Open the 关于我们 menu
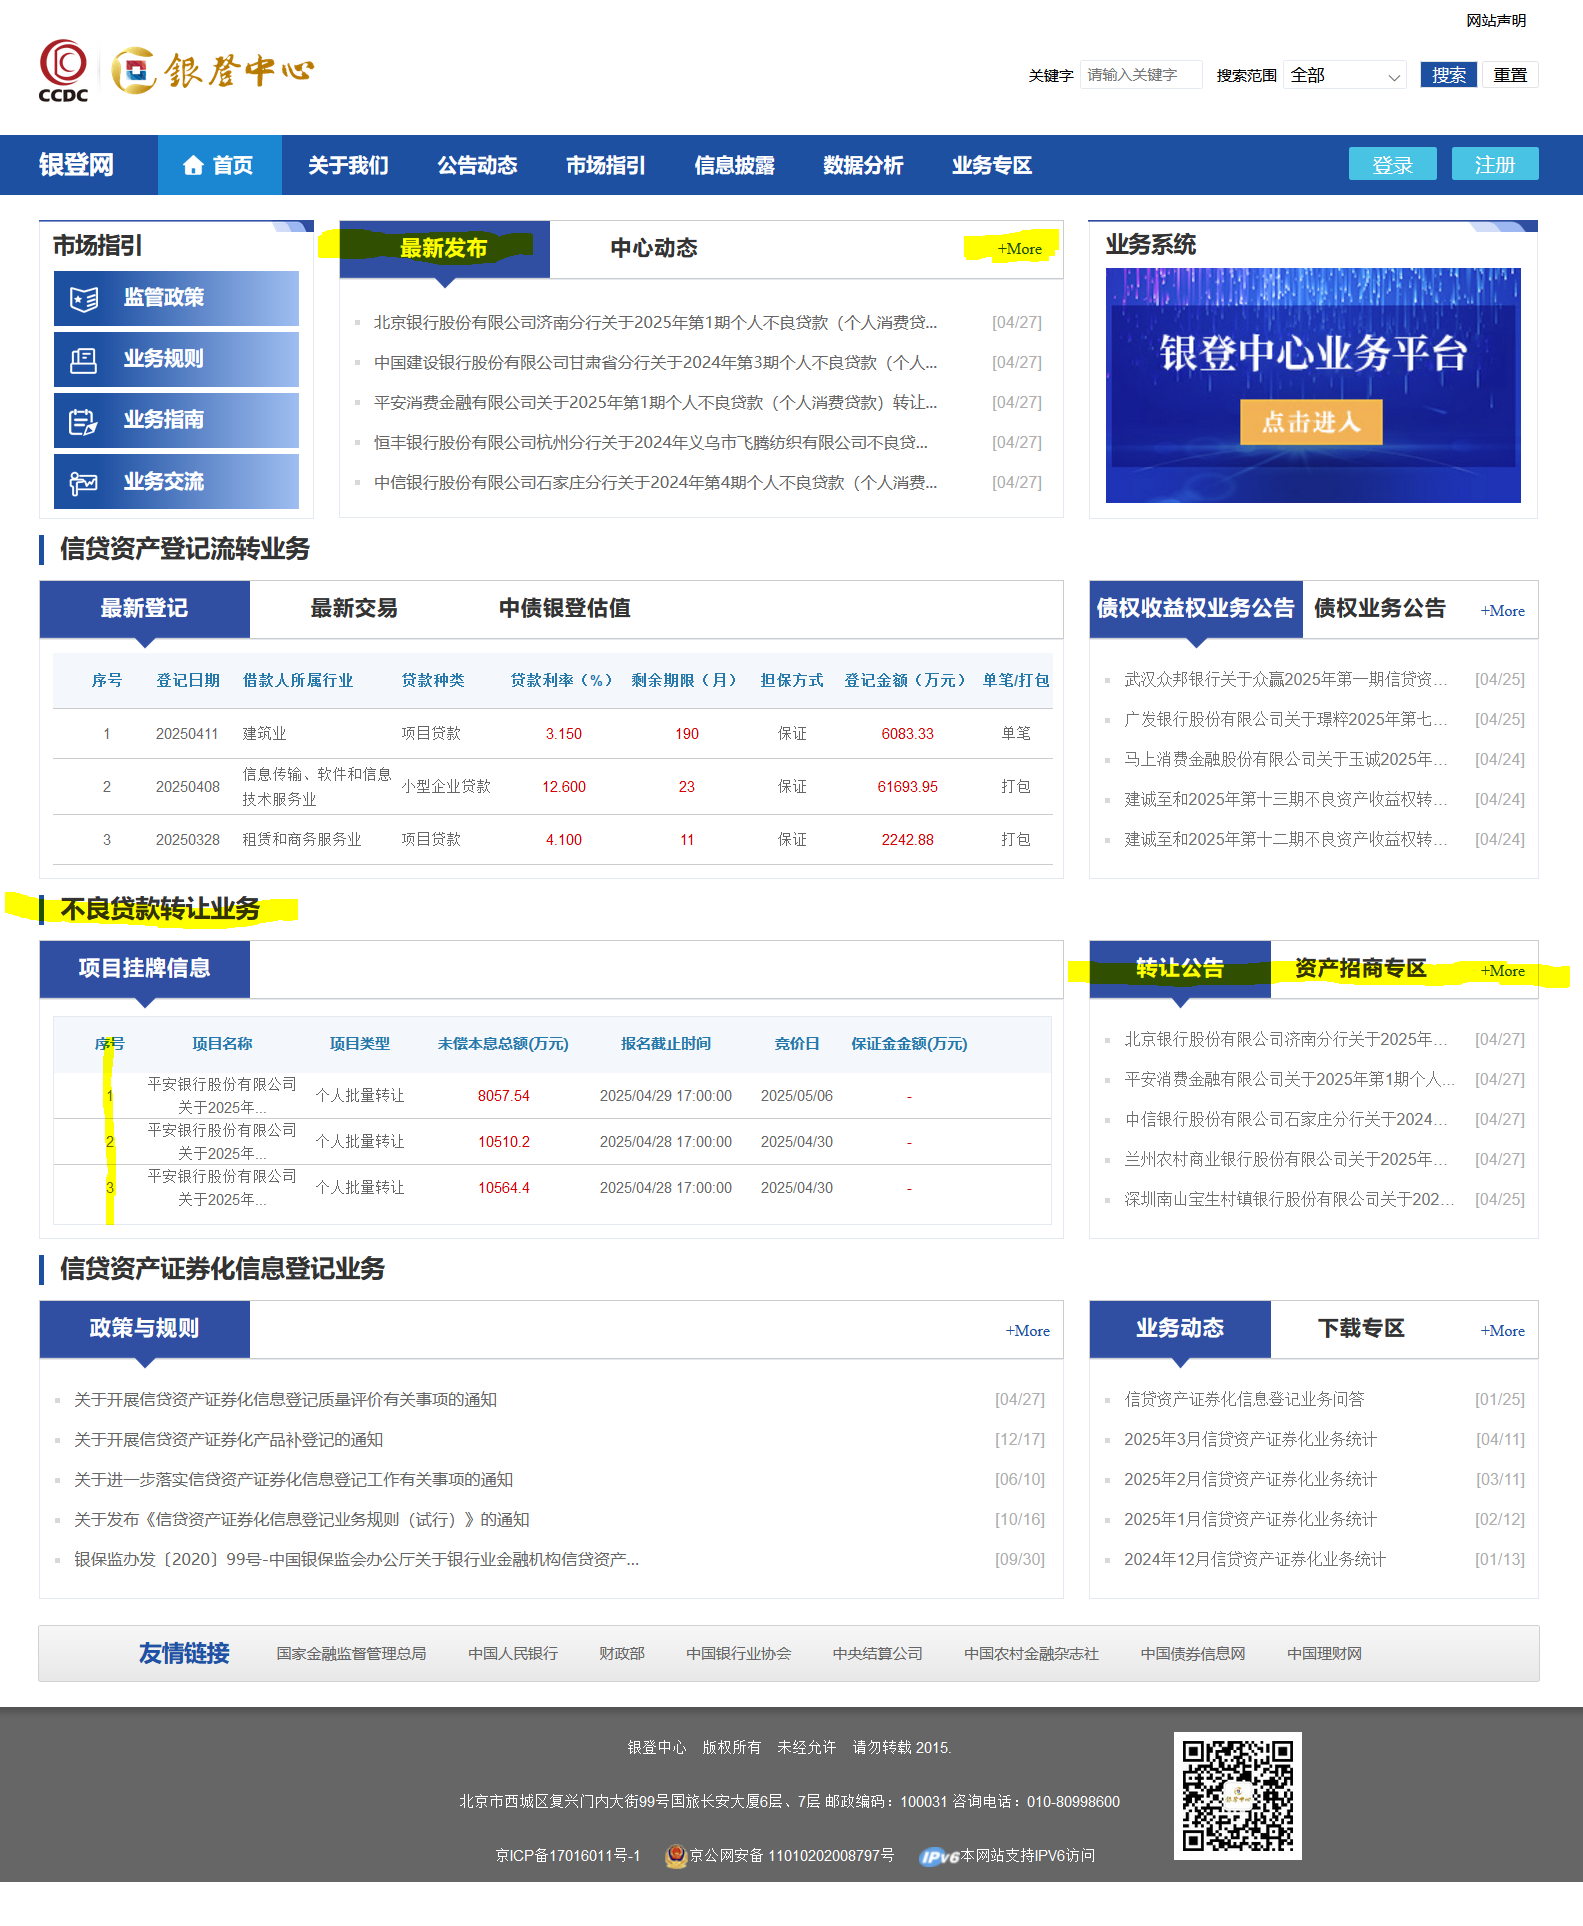 pyautogui.click(x=348, y=165)
